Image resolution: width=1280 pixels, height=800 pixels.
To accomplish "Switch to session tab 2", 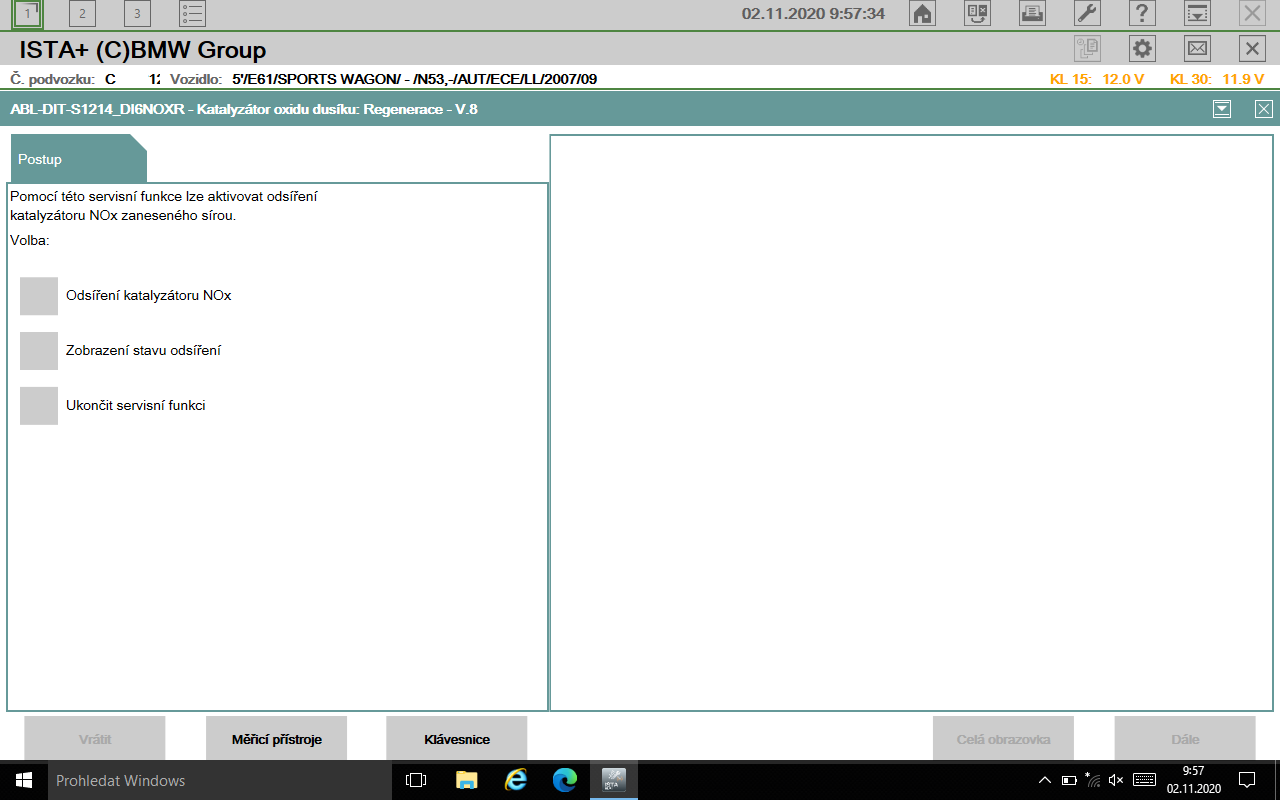I will (x=81, y=13).
